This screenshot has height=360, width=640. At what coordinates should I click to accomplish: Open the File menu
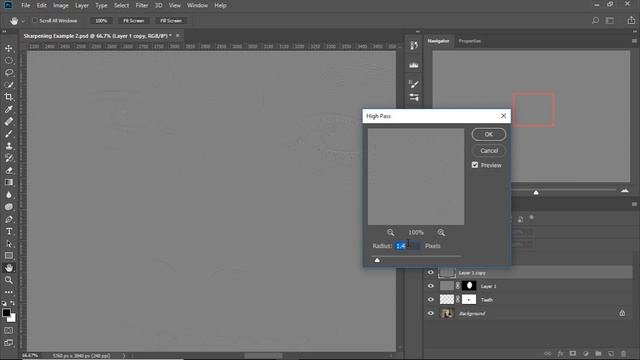[26, 5]
